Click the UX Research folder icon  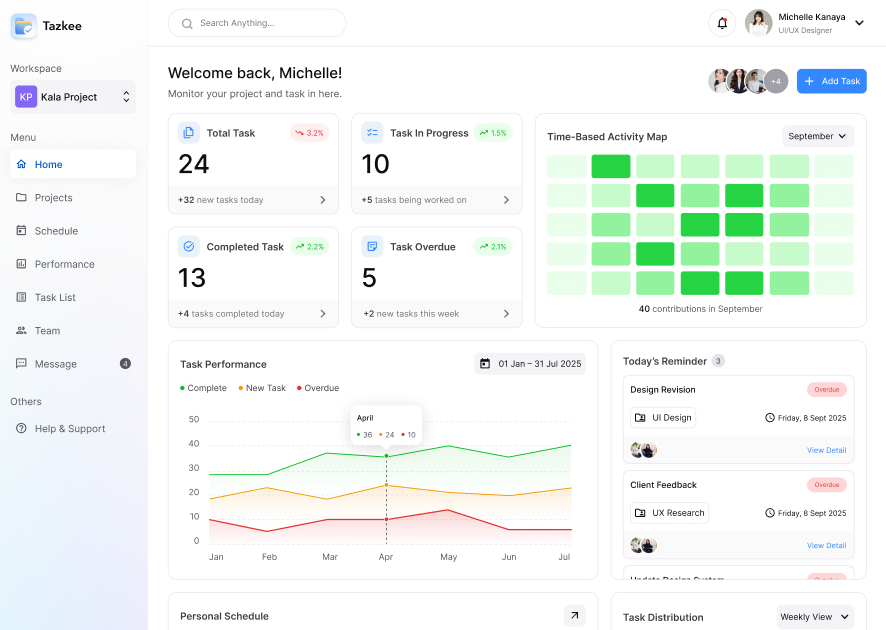(x=640, y=513)
